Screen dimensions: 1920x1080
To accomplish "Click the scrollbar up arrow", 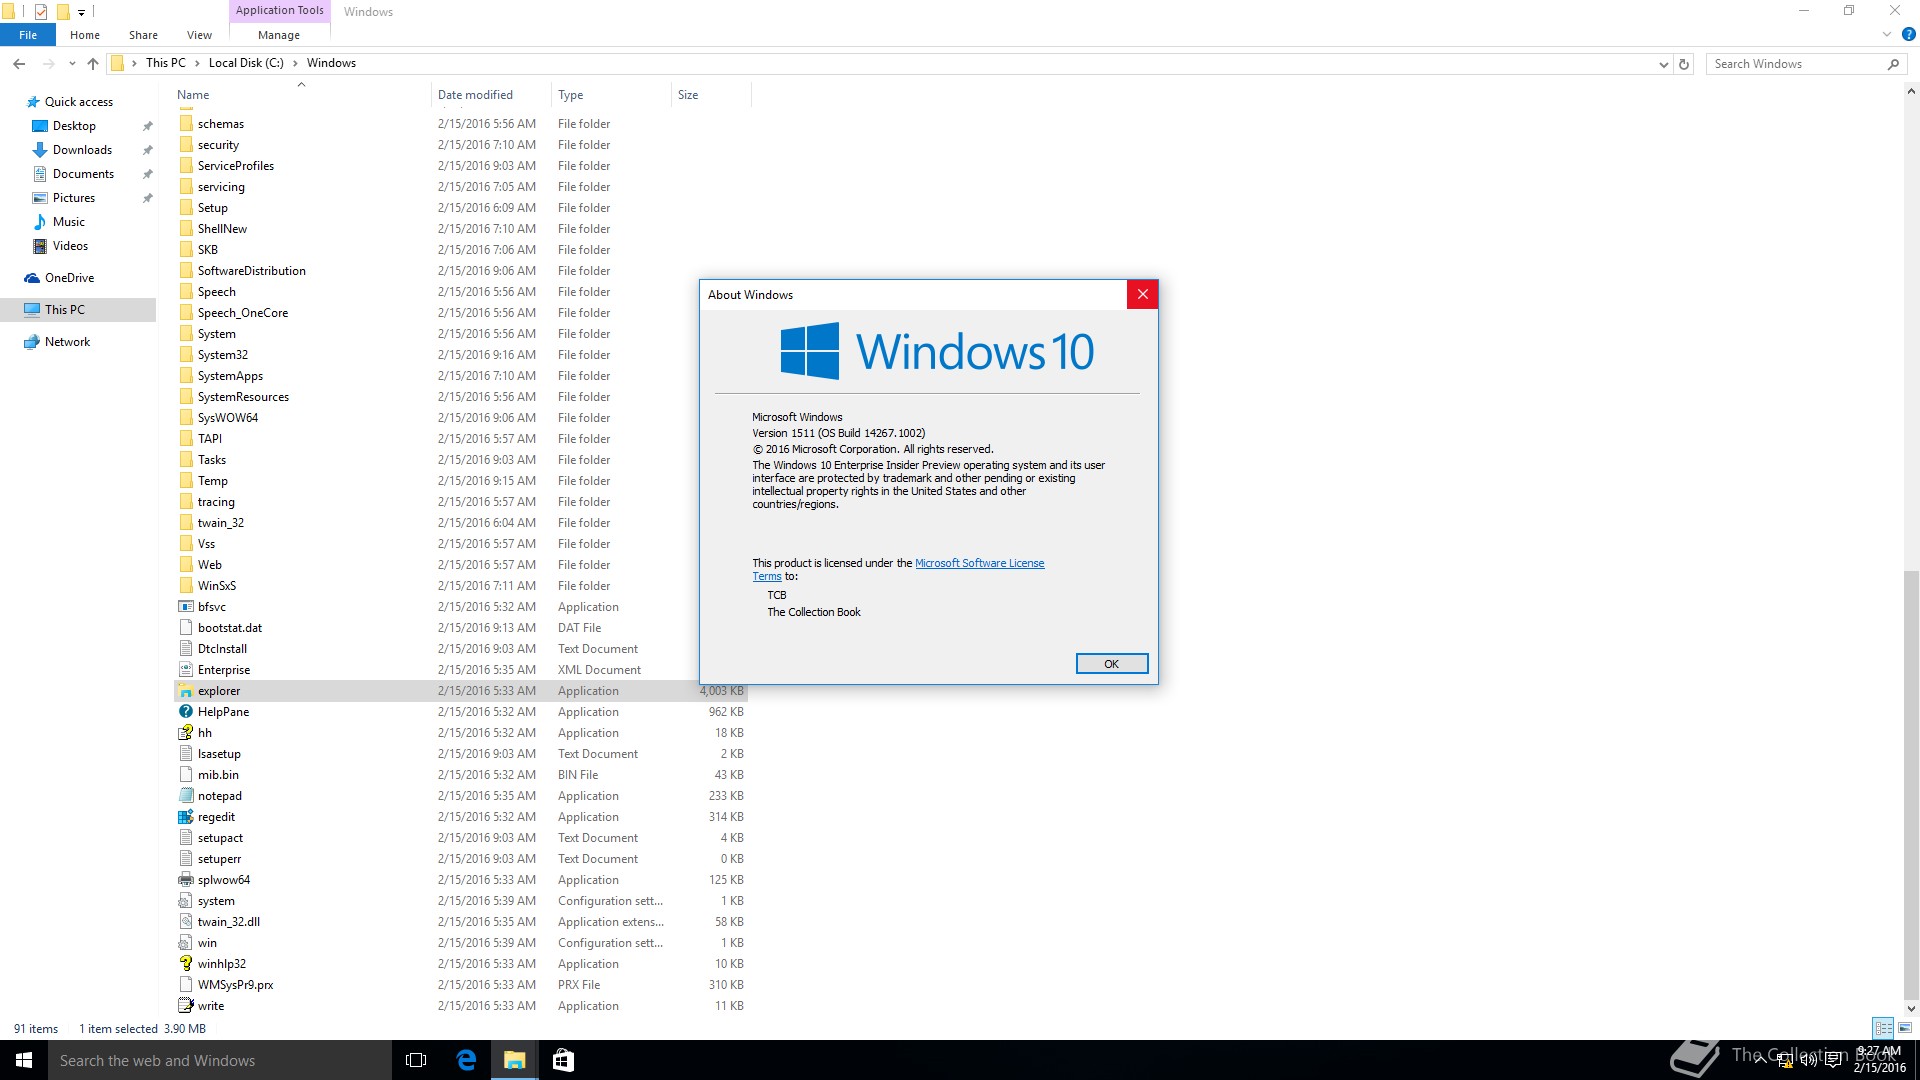I will (x=1911, y=92).
